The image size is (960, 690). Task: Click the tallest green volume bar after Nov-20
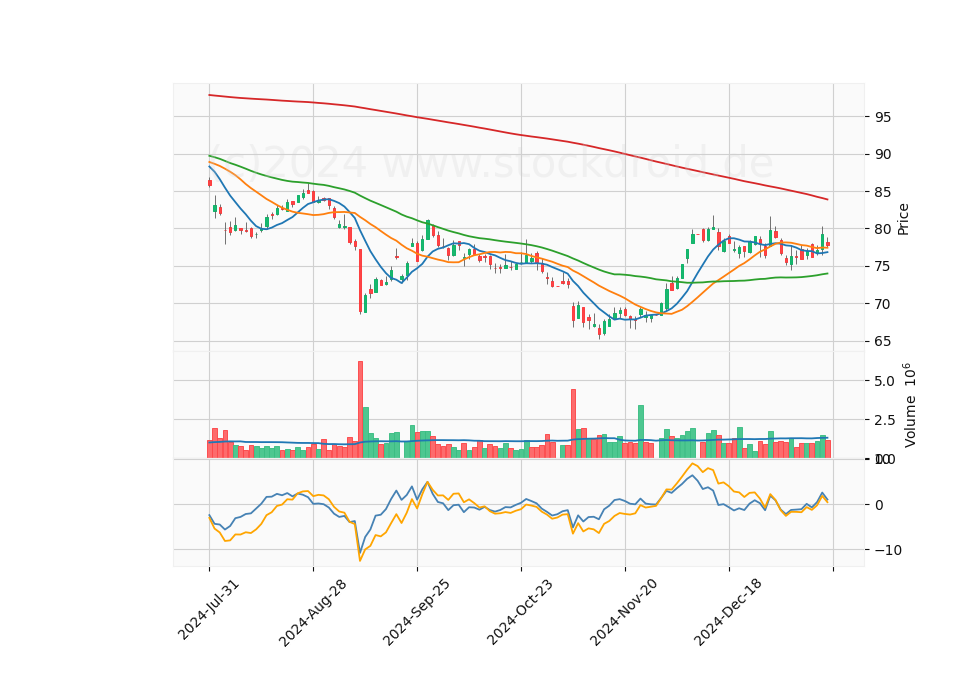point(641,432)
